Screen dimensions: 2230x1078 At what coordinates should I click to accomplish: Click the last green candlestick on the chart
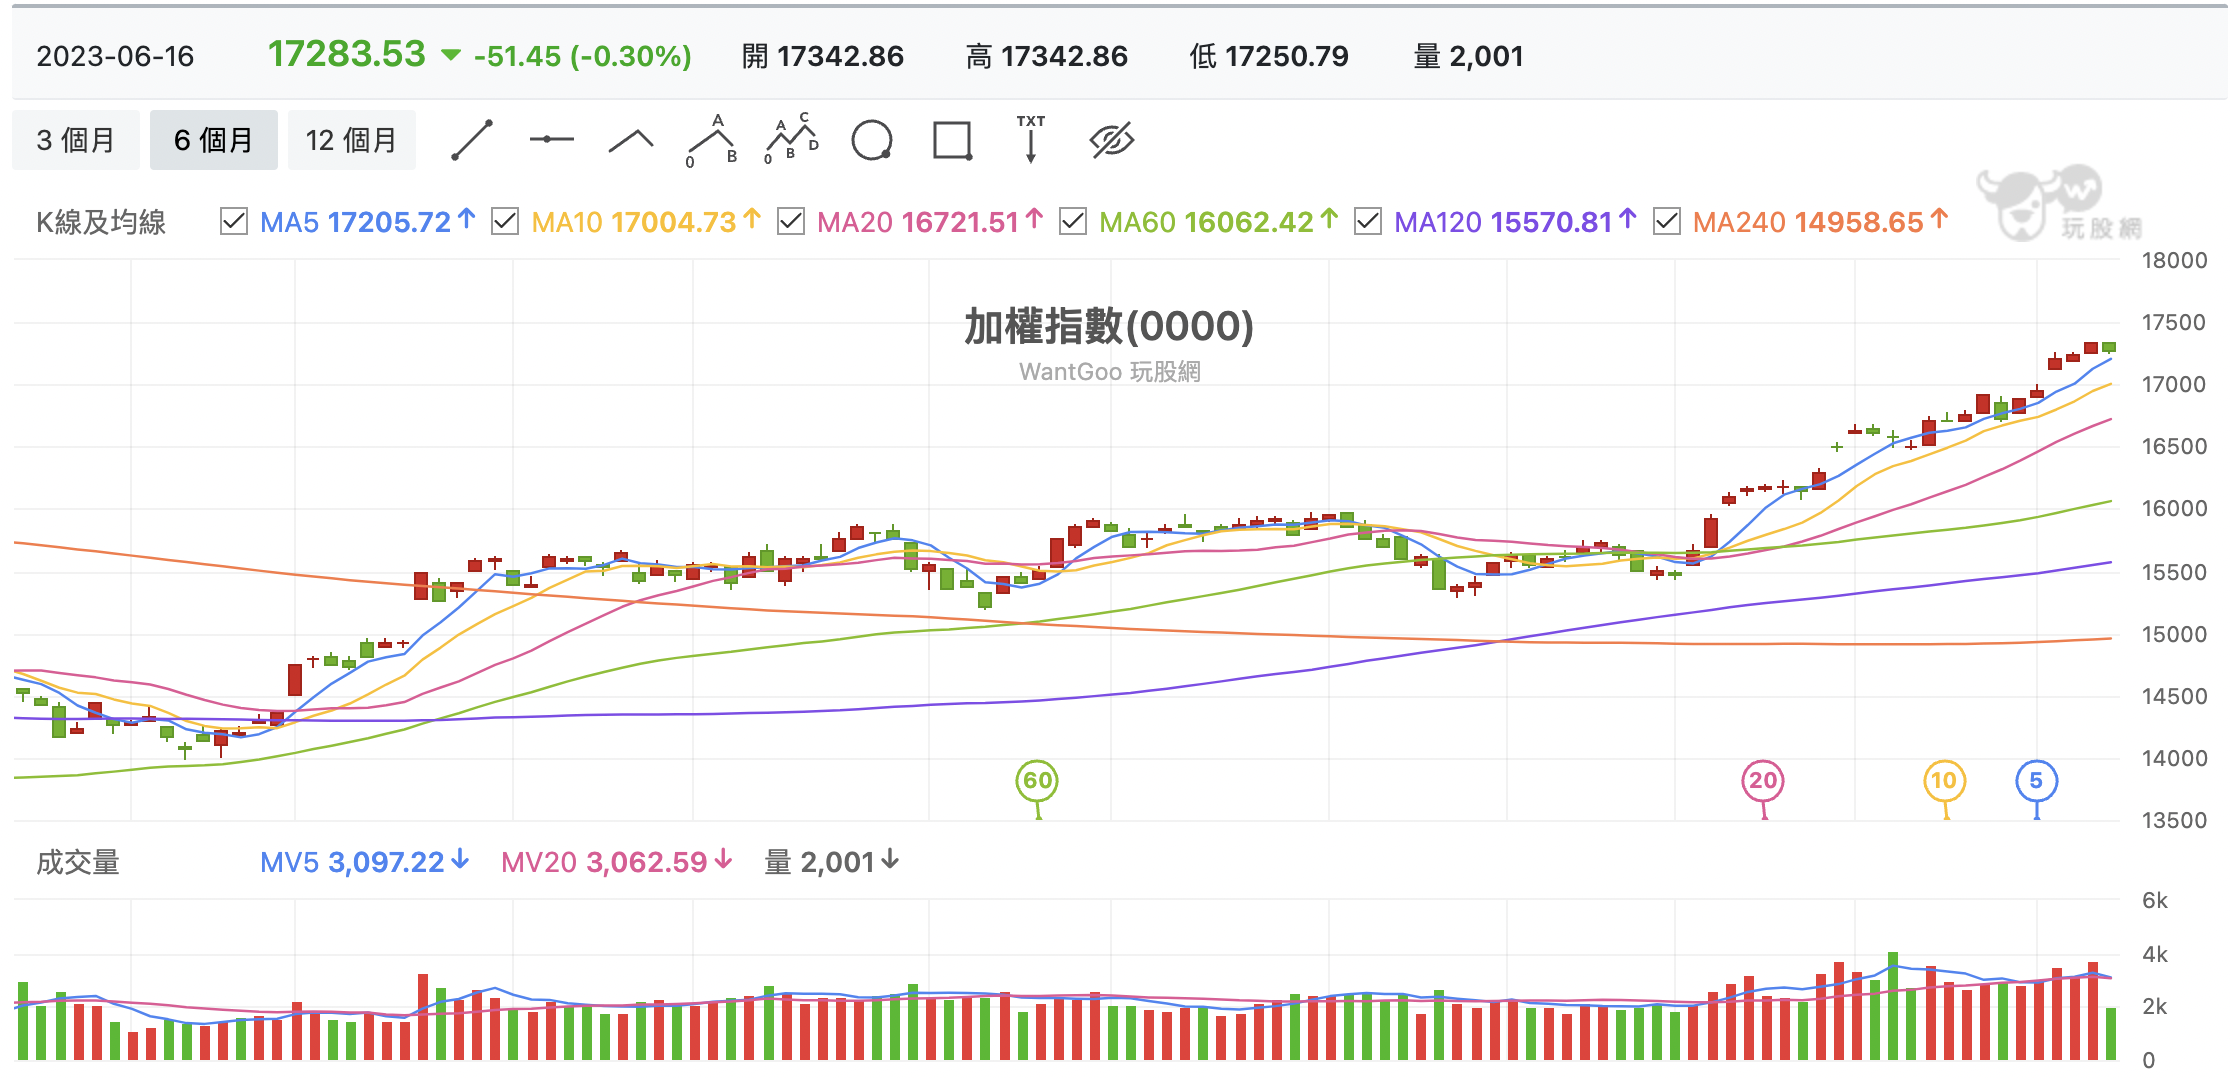click(2109, 347)
